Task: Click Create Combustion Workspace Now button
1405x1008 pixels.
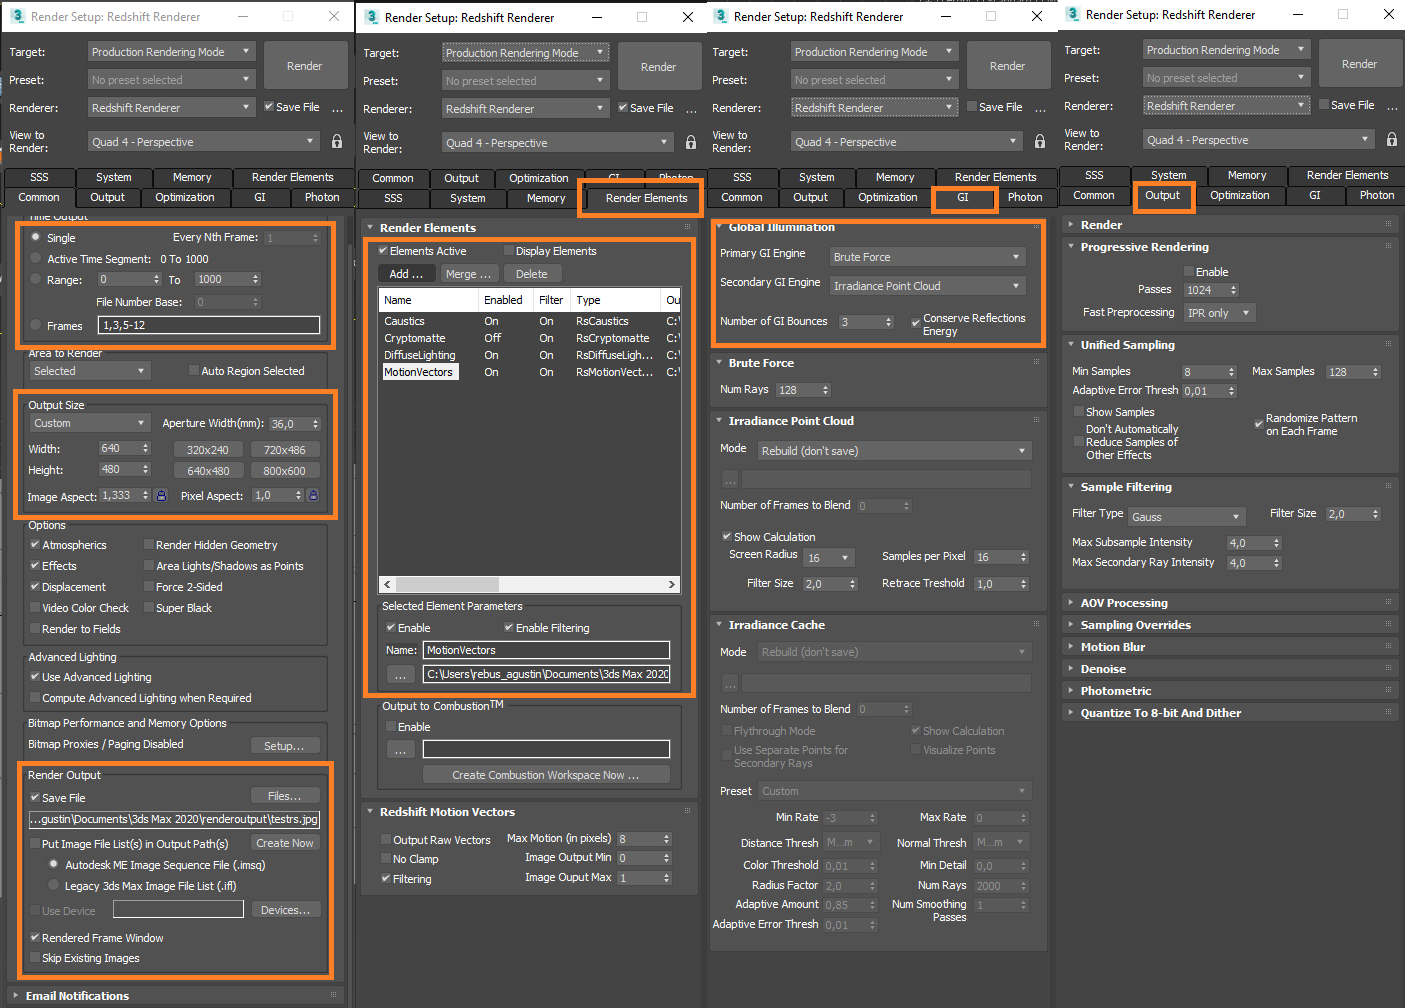Action: [546, 775]
